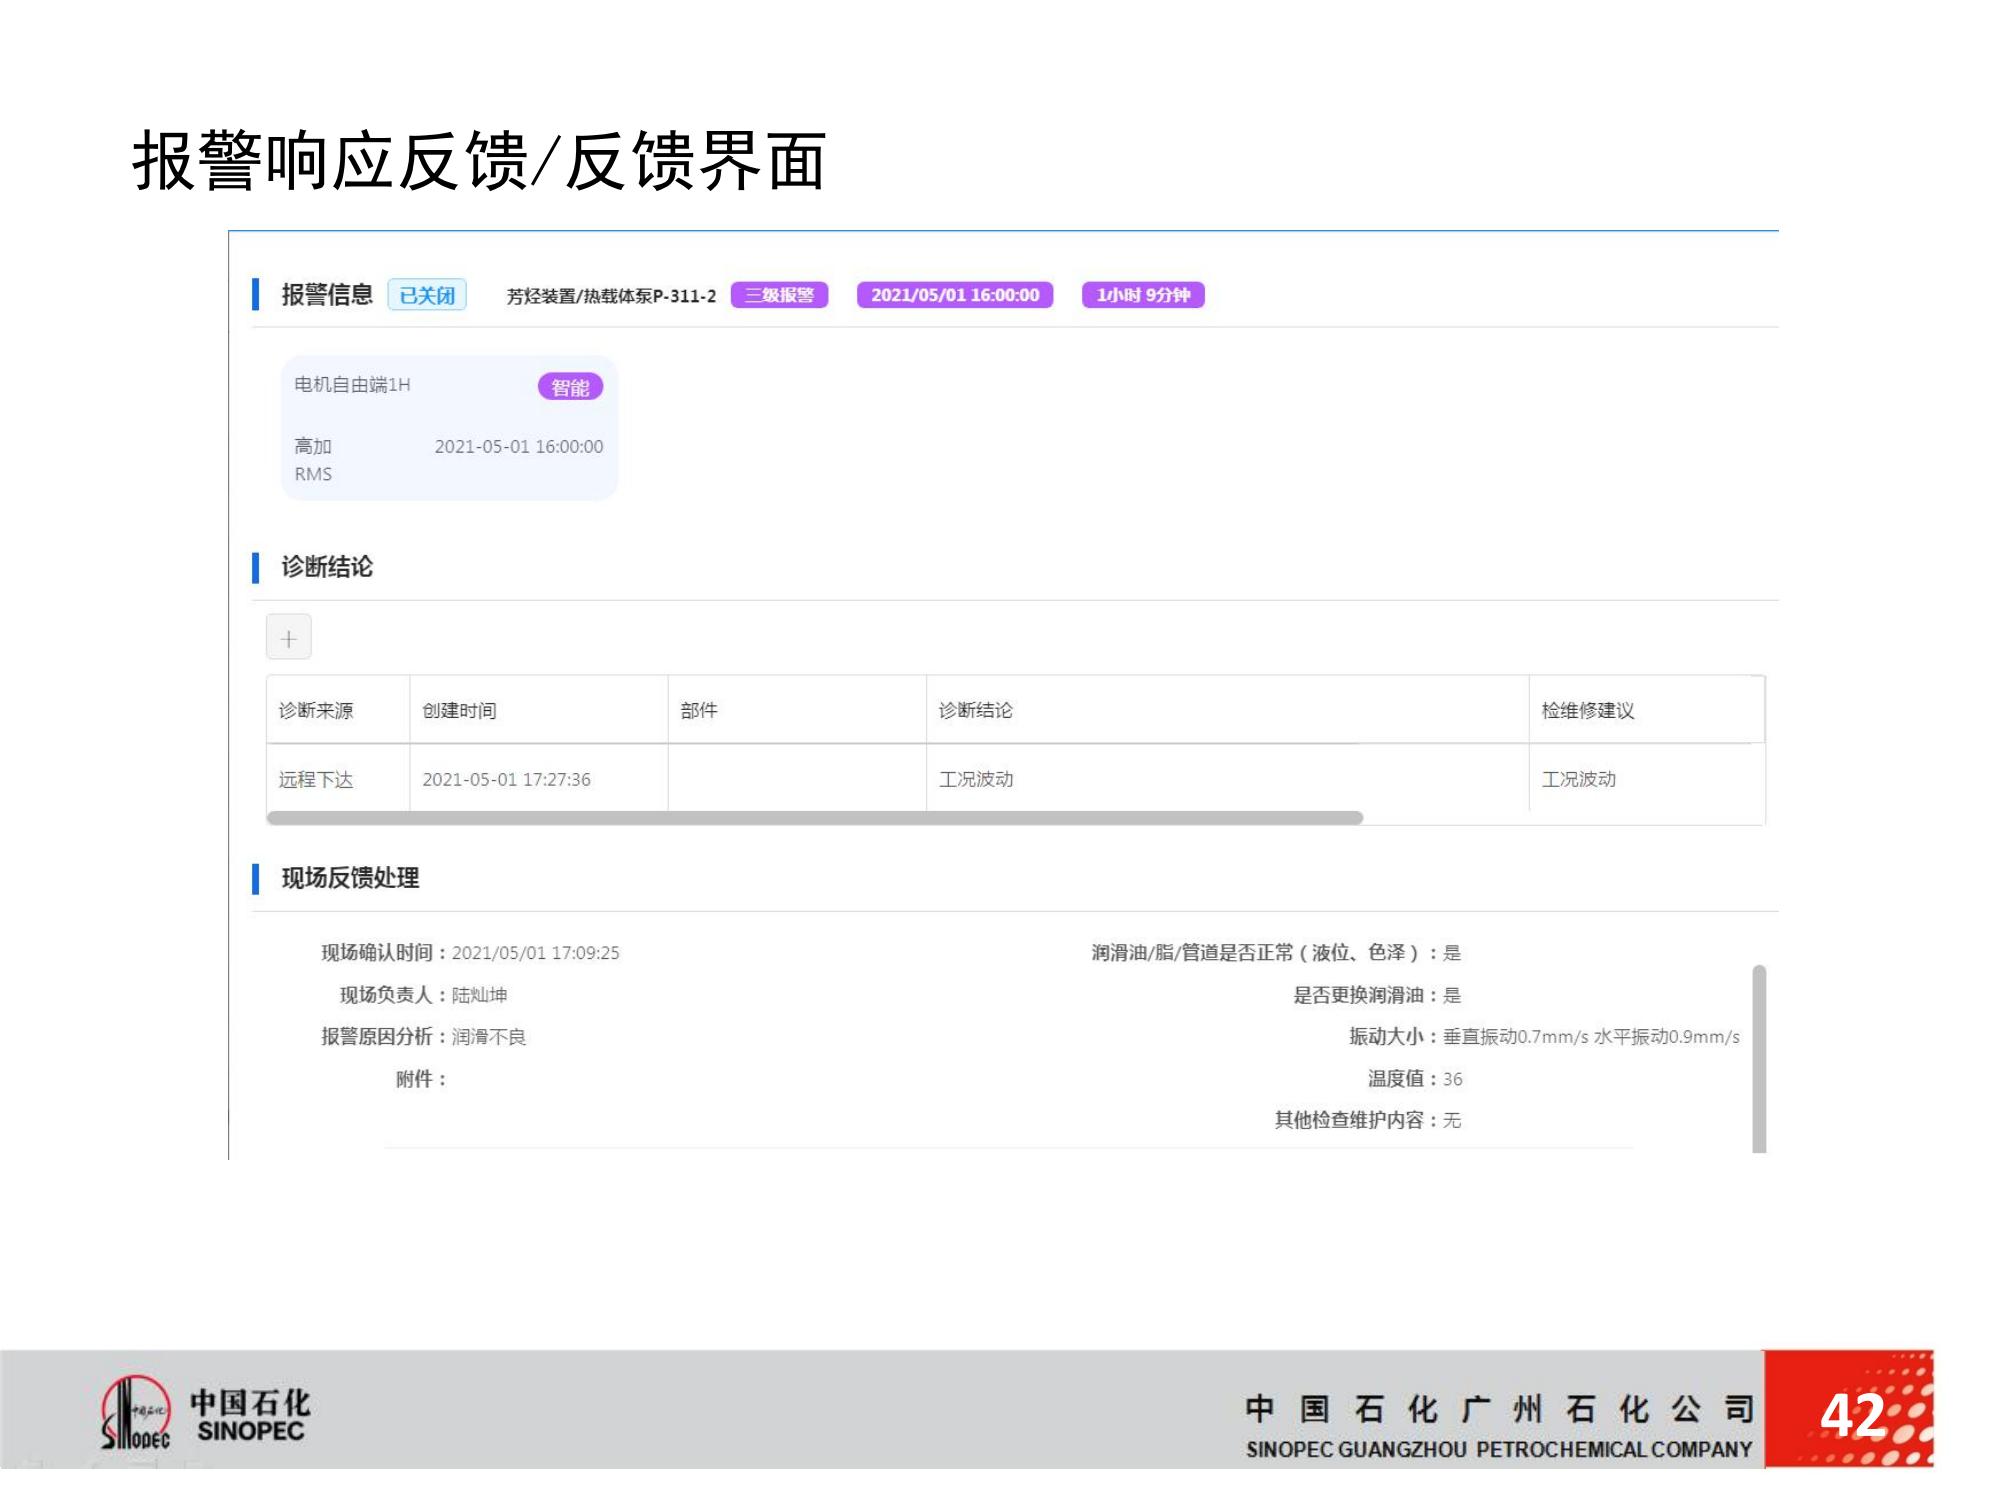Click the 芳烃装置/热载体泵P-311-2 device path
Viewport: 2000px width, 1500px height.
(611, 296)
